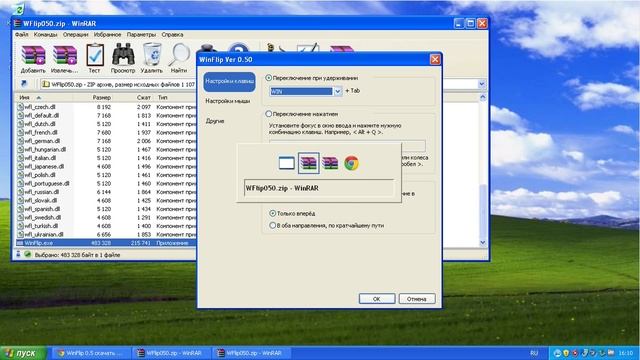640x360 pixels.
Task: Switch to the WinFlip 0.5 Chrome taskbar button
Action: 91,353
